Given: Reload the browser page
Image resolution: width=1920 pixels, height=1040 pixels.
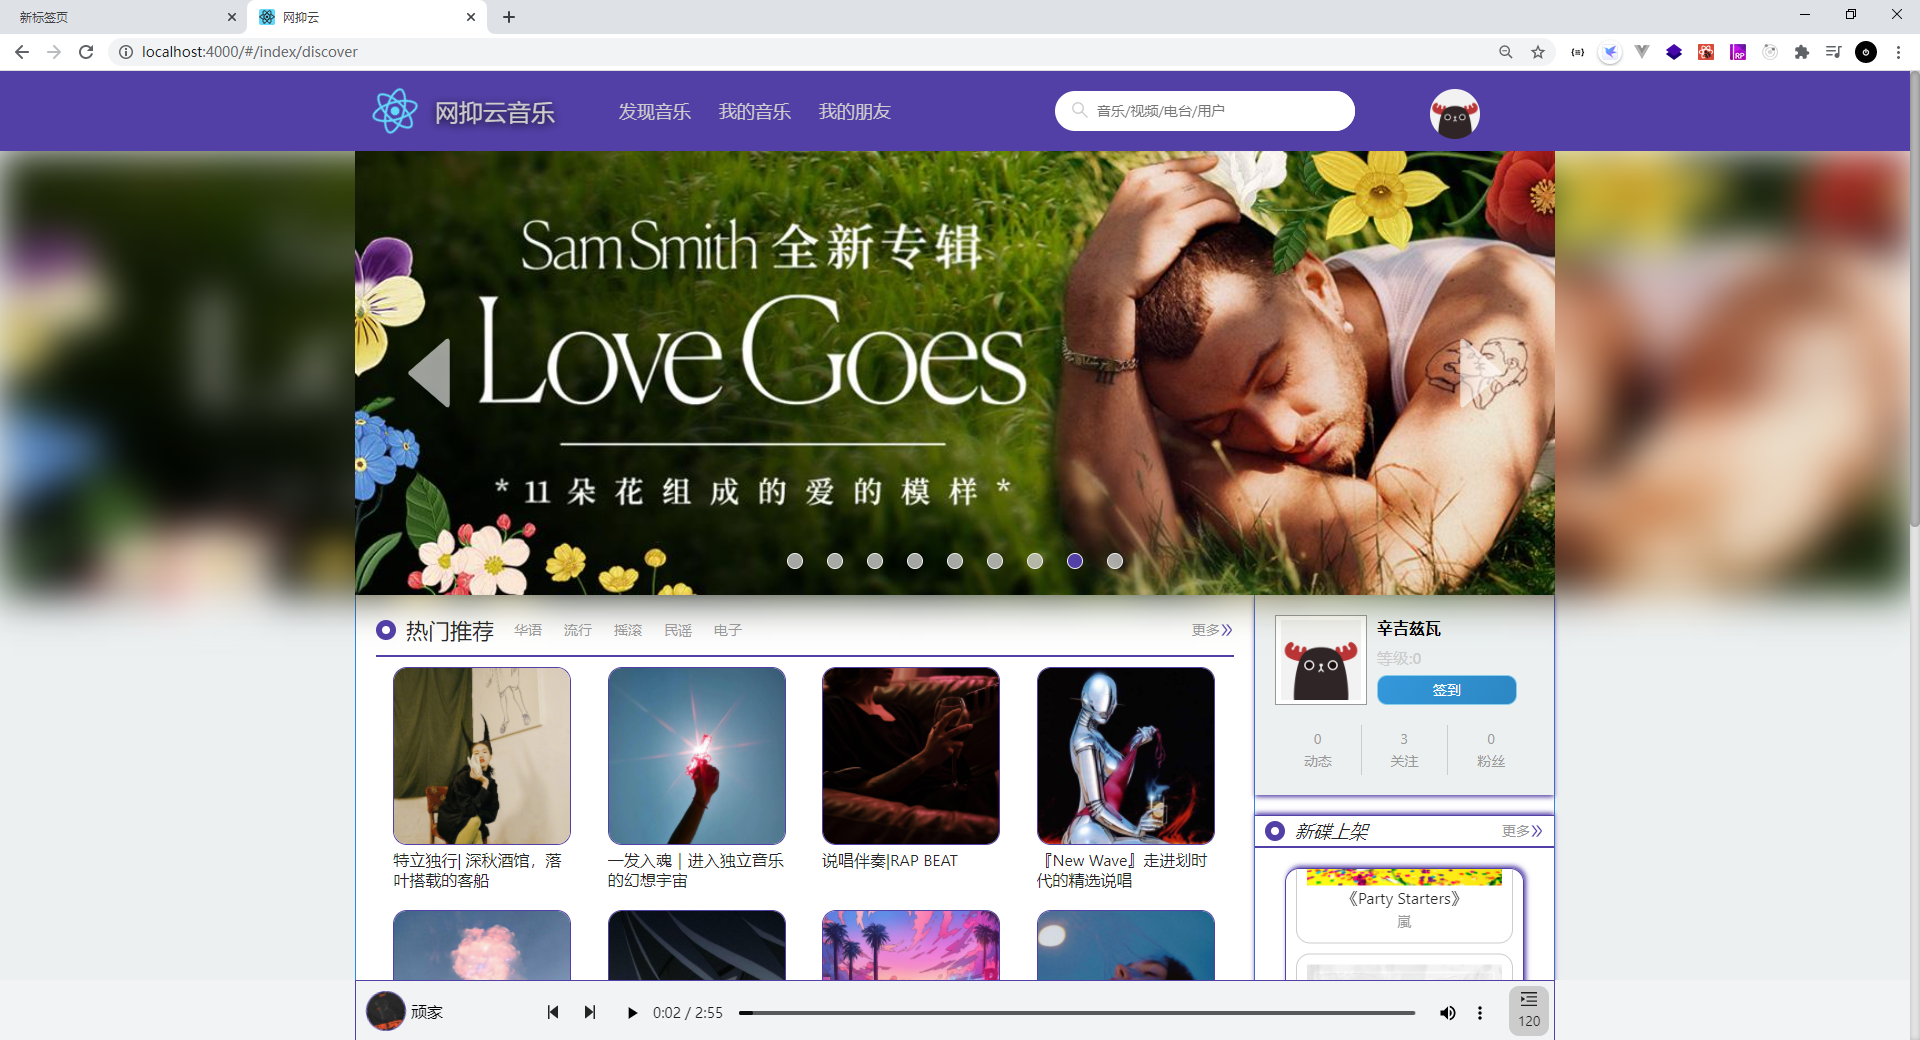Looking at the screenshot, I should [x=86, y=52].
